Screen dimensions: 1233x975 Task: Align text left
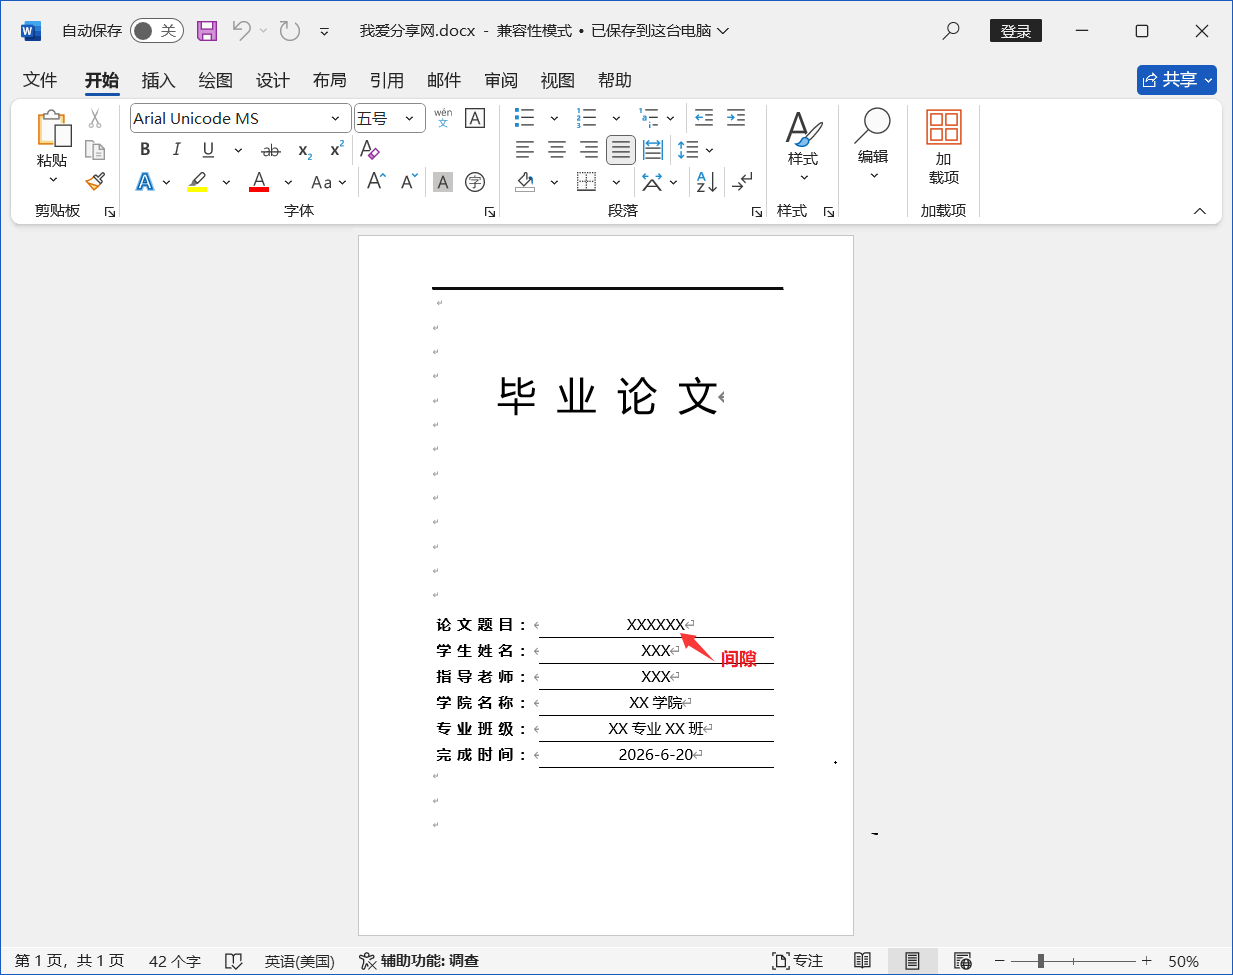[x=525, y=150]
